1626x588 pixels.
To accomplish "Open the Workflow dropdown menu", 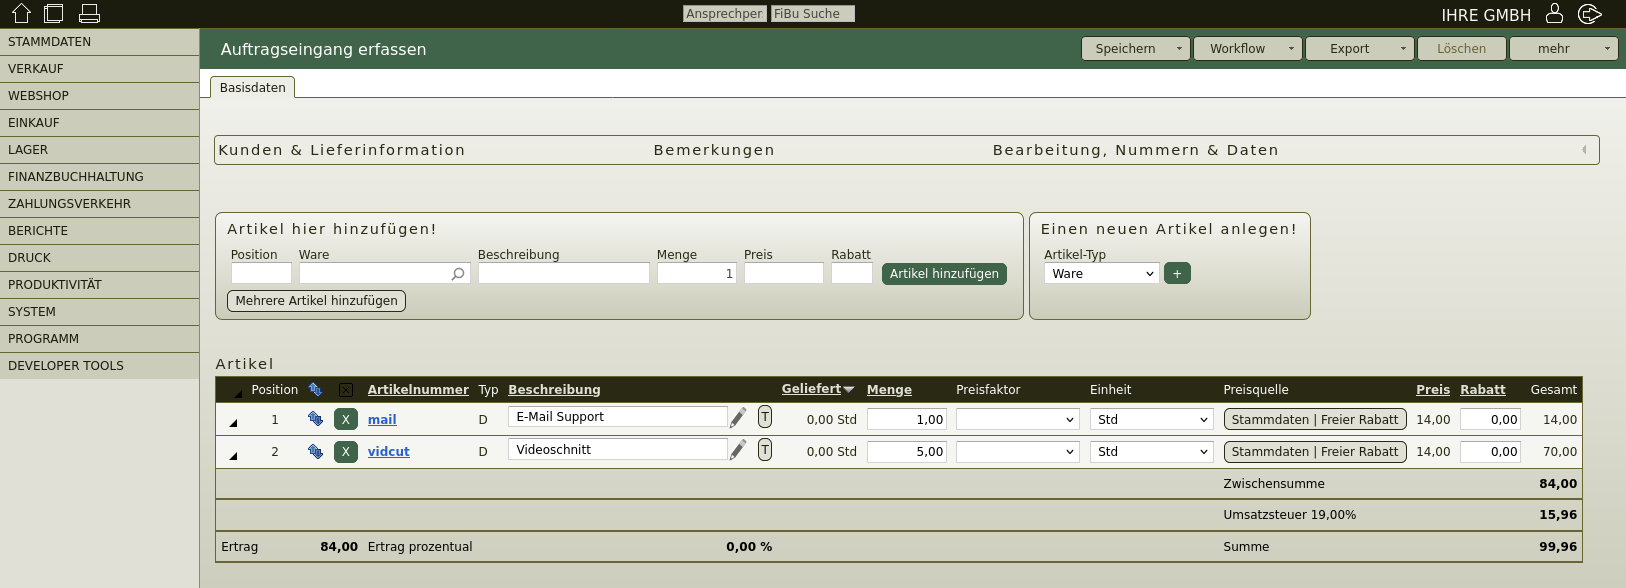I will [1247, 48].
